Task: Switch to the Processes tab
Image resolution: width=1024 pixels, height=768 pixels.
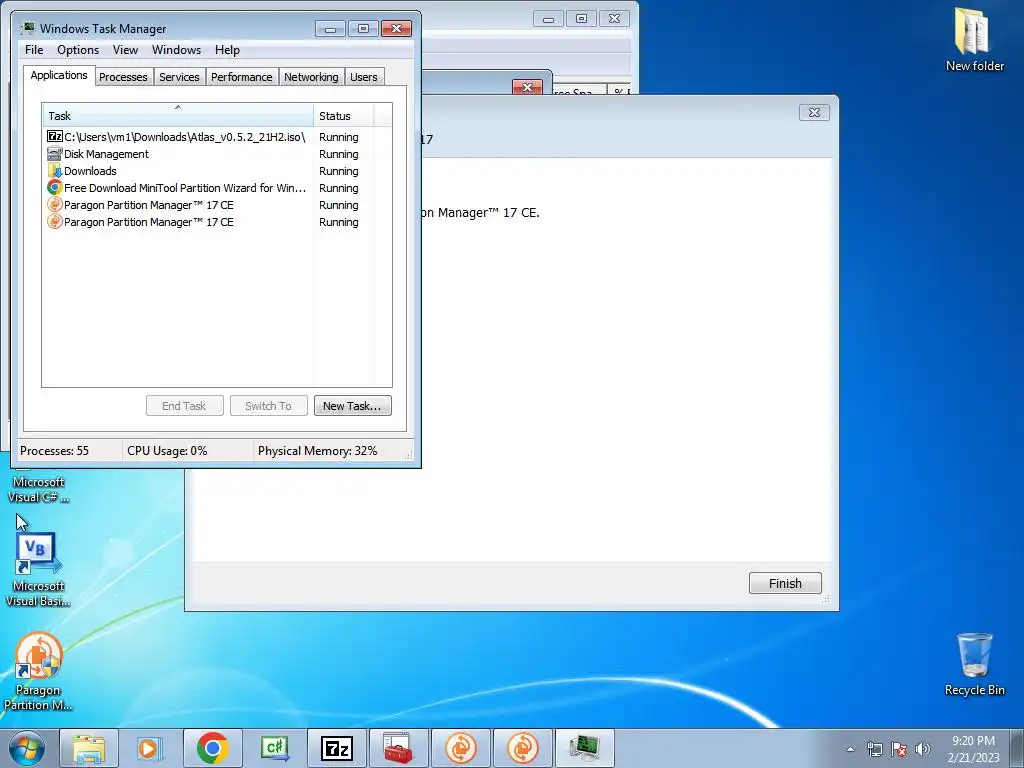Action: point(123,77)
